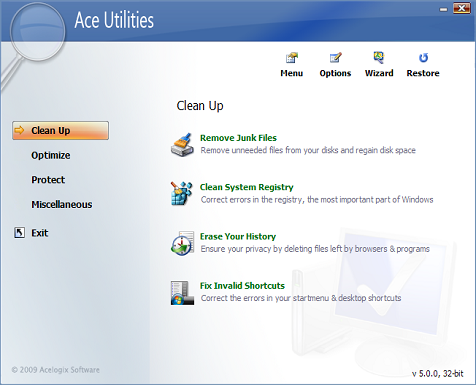Click the Fix Invalid Shortcuts icon

click(x=182, y=293)
